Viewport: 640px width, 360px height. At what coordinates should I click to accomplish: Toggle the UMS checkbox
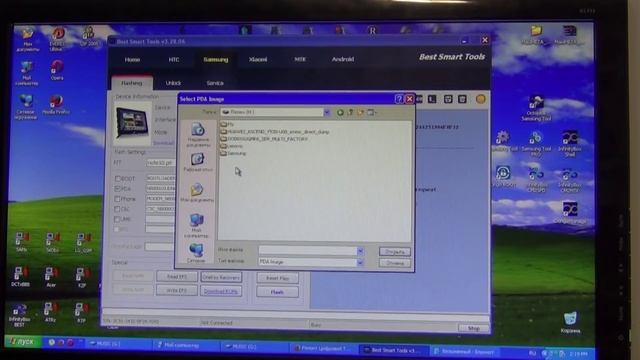(118, 219)
